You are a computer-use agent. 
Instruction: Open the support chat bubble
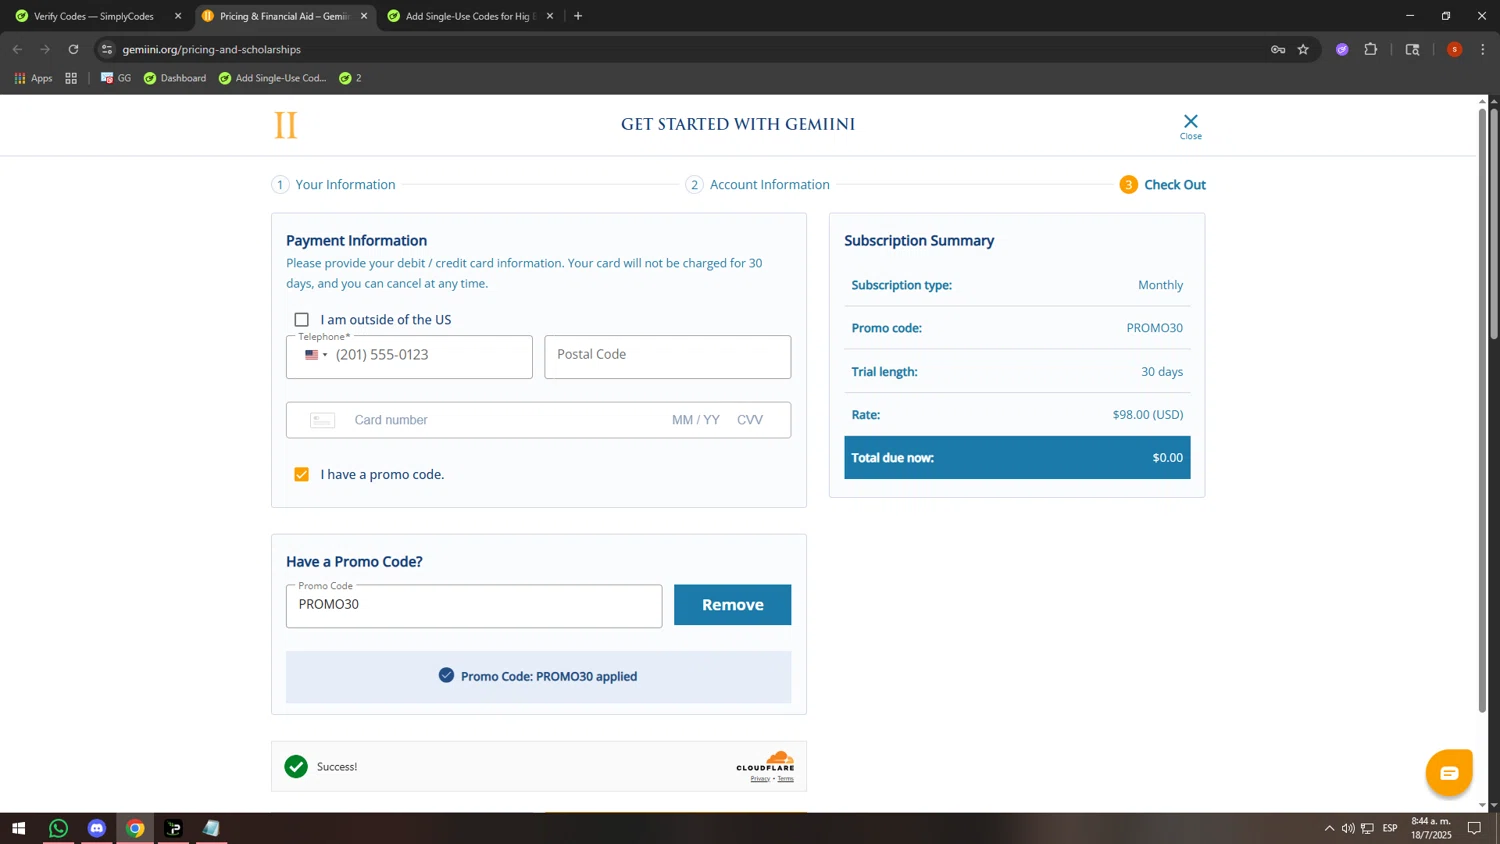[1449, 773]
